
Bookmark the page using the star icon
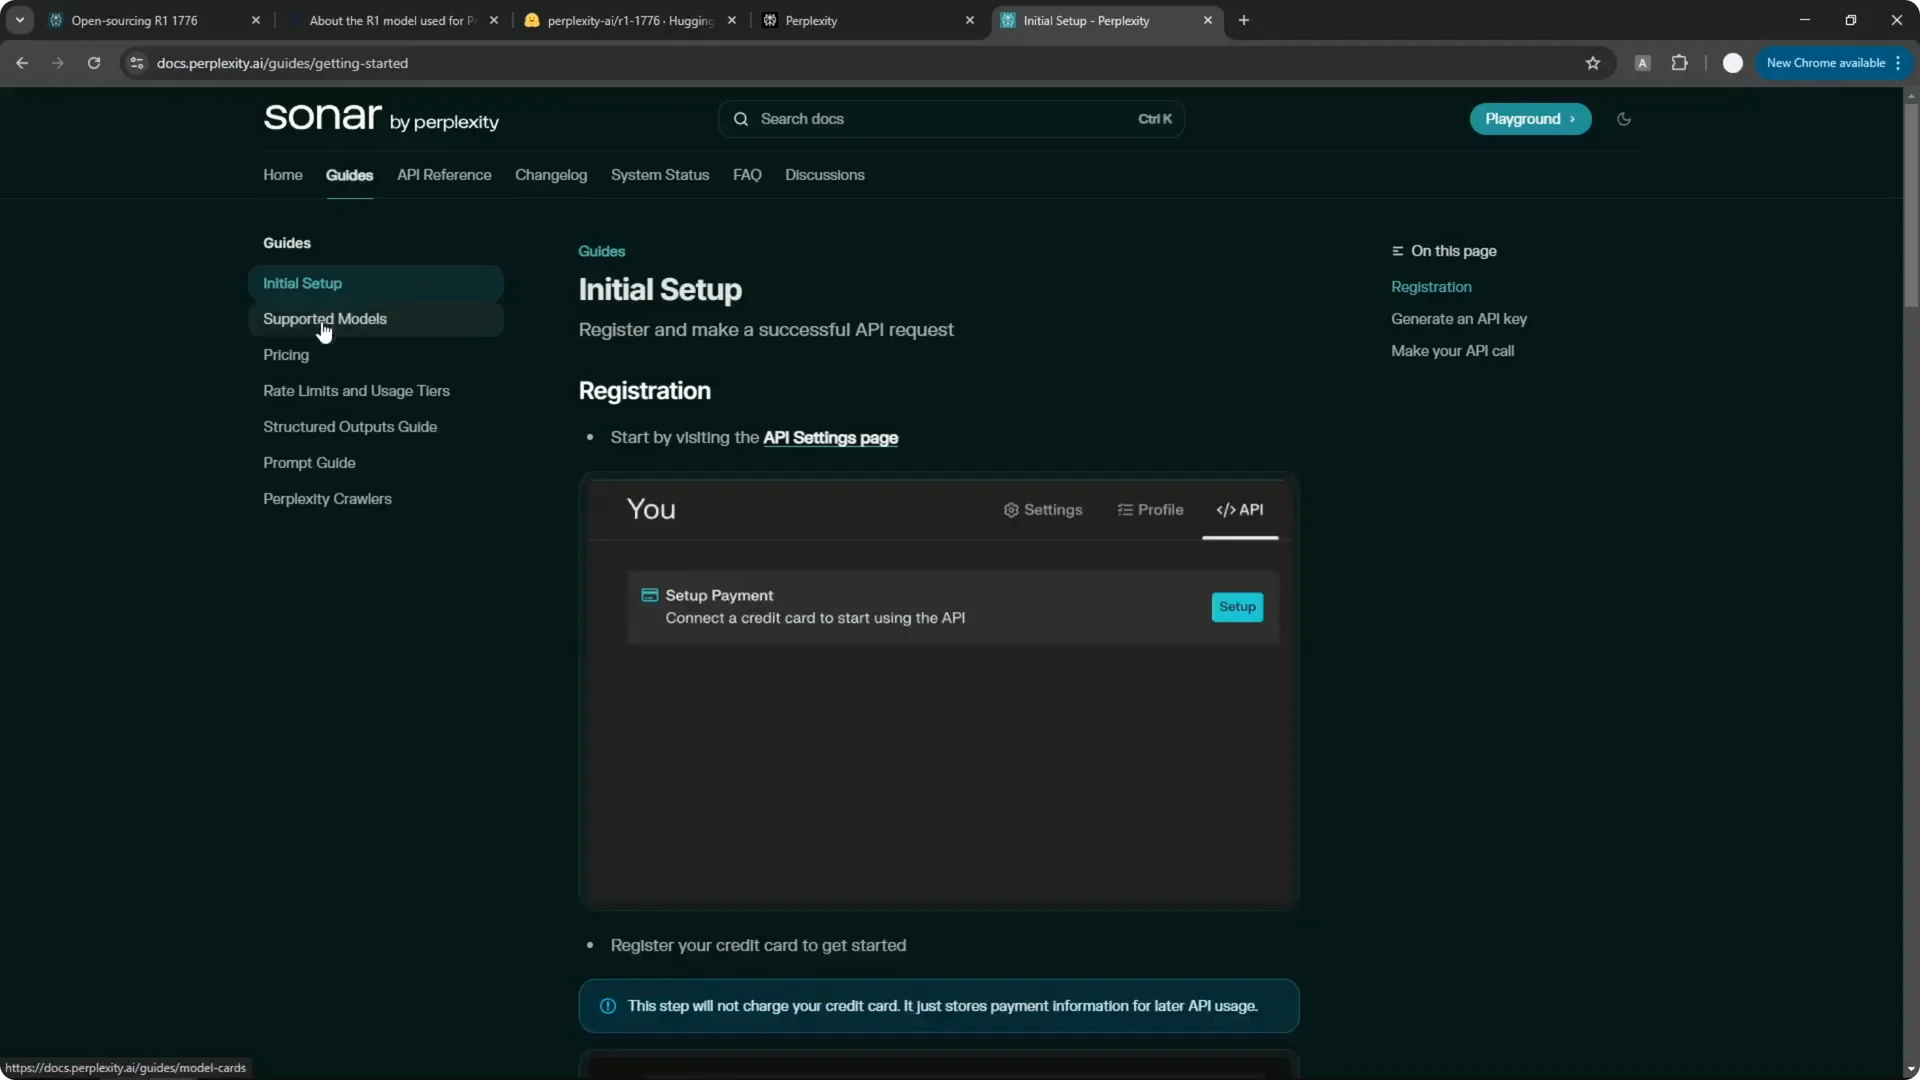click(x=1592, y=62)
